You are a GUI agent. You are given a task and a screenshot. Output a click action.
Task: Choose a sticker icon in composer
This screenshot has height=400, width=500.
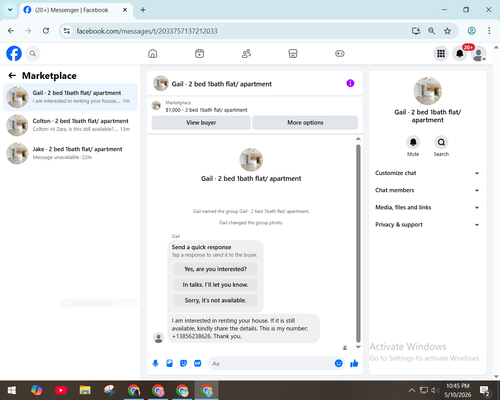coord(183,363)
